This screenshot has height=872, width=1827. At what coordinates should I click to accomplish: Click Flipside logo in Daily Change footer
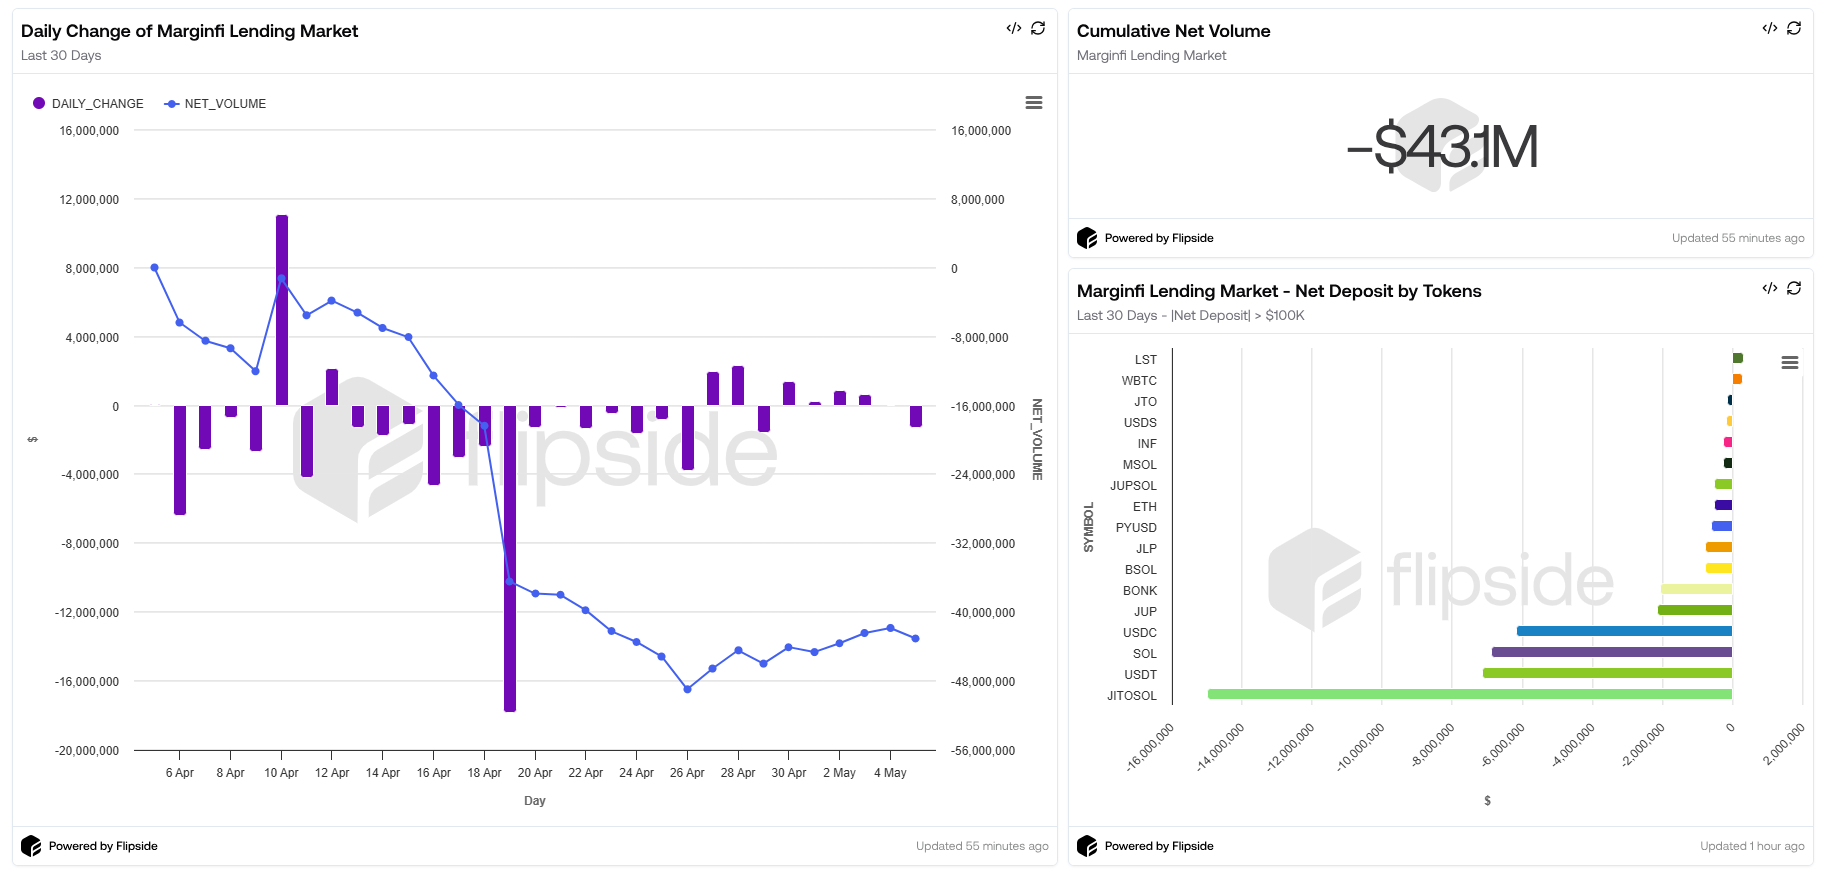31,846
